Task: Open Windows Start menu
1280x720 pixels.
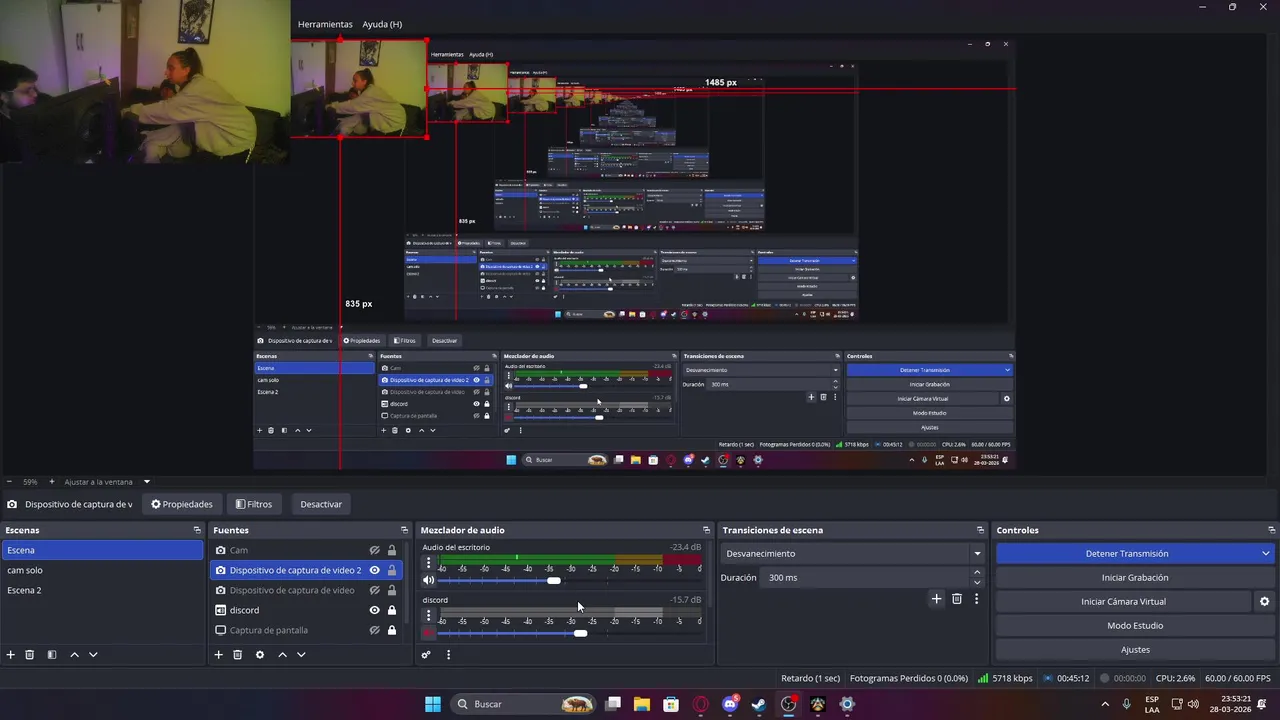Action: [x=433, y=704]
